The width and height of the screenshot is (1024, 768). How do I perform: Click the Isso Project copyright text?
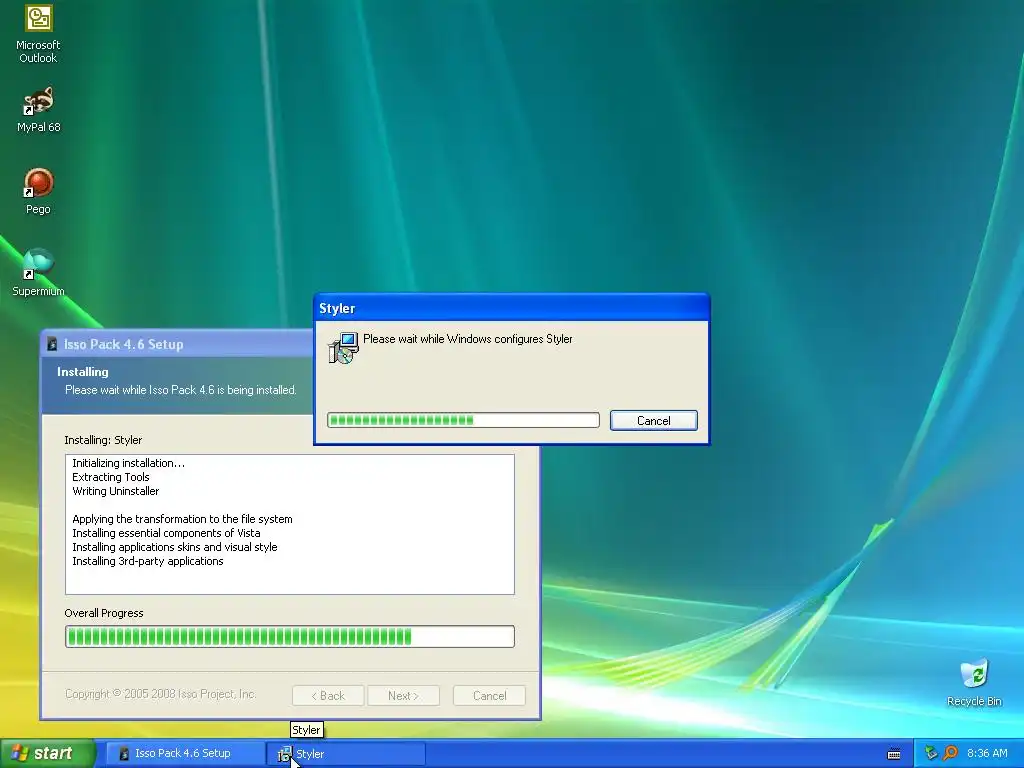(x=160, y=694)
